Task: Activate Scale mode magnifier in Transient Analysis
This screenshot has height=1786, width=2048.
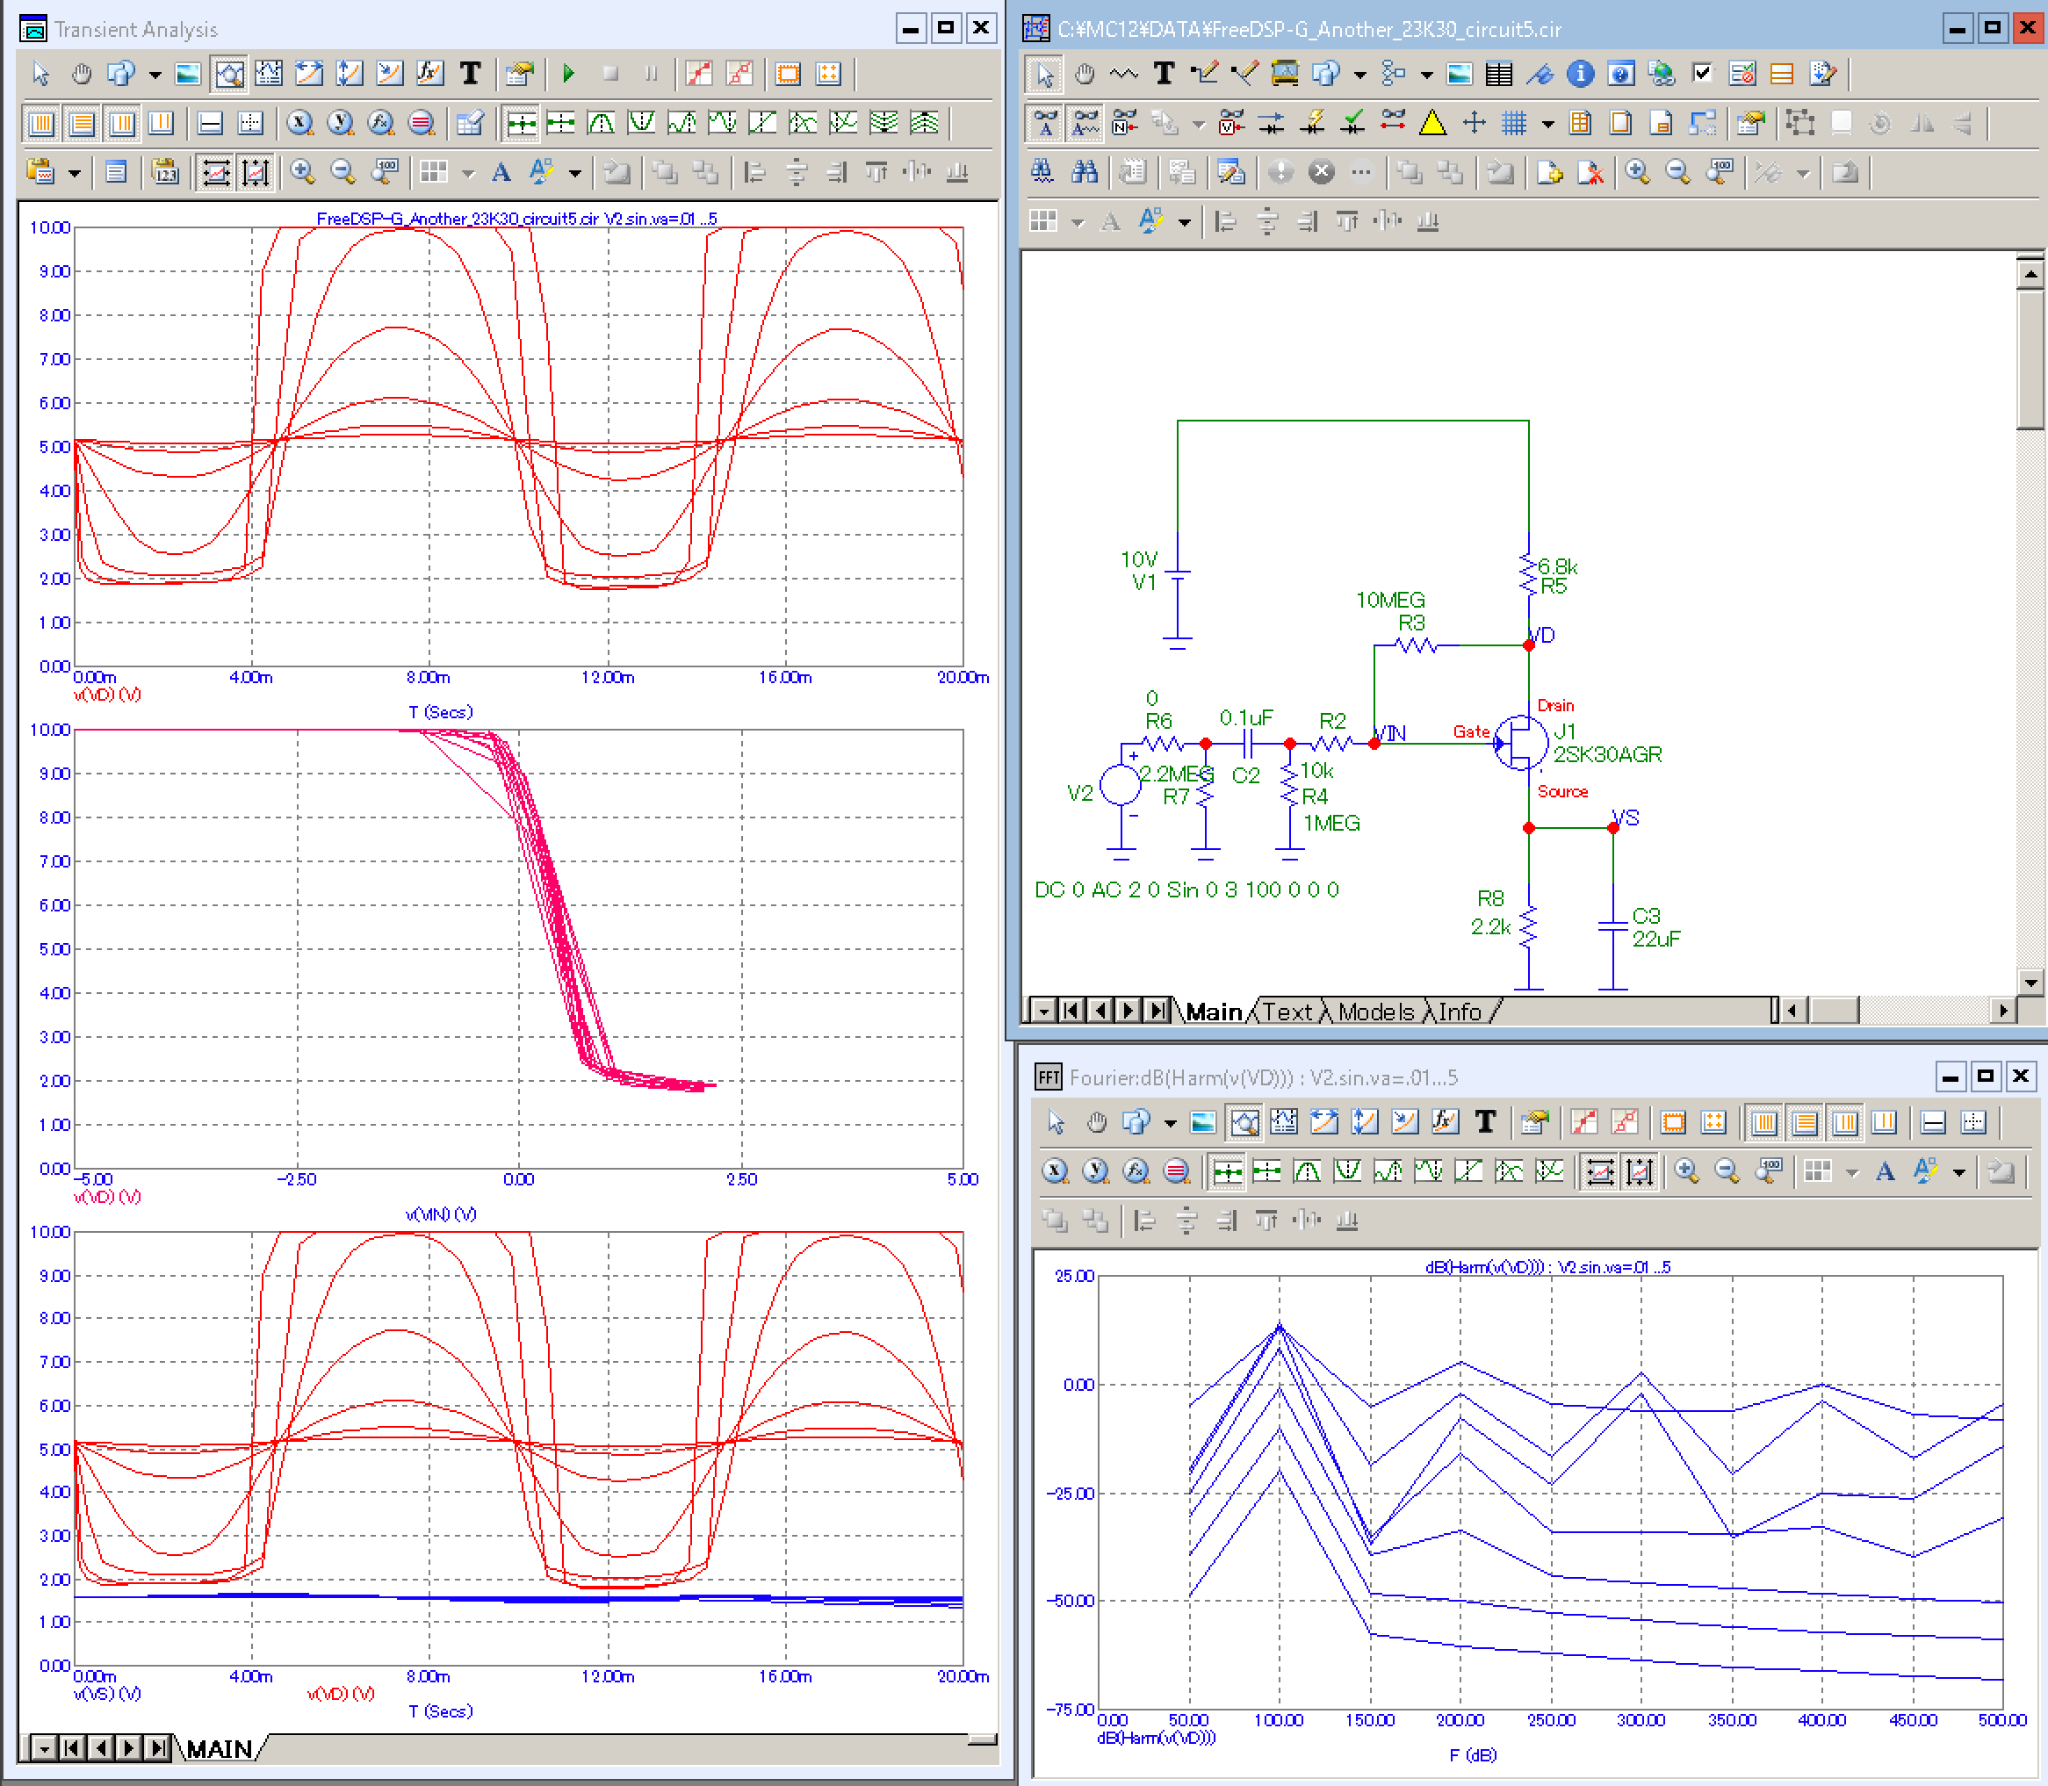Action: pos(229,73)
